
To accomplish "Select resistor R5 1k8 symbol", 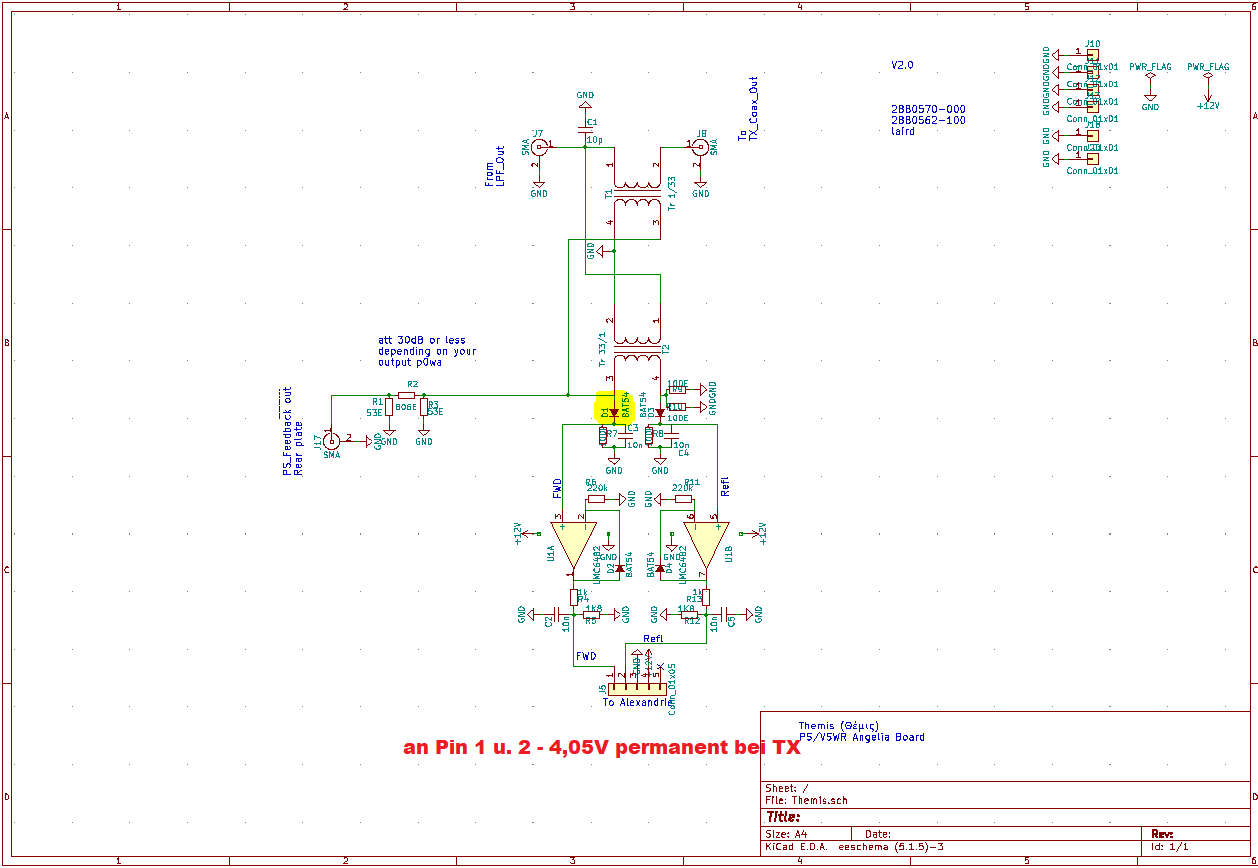I will click(x=592, y=615).
